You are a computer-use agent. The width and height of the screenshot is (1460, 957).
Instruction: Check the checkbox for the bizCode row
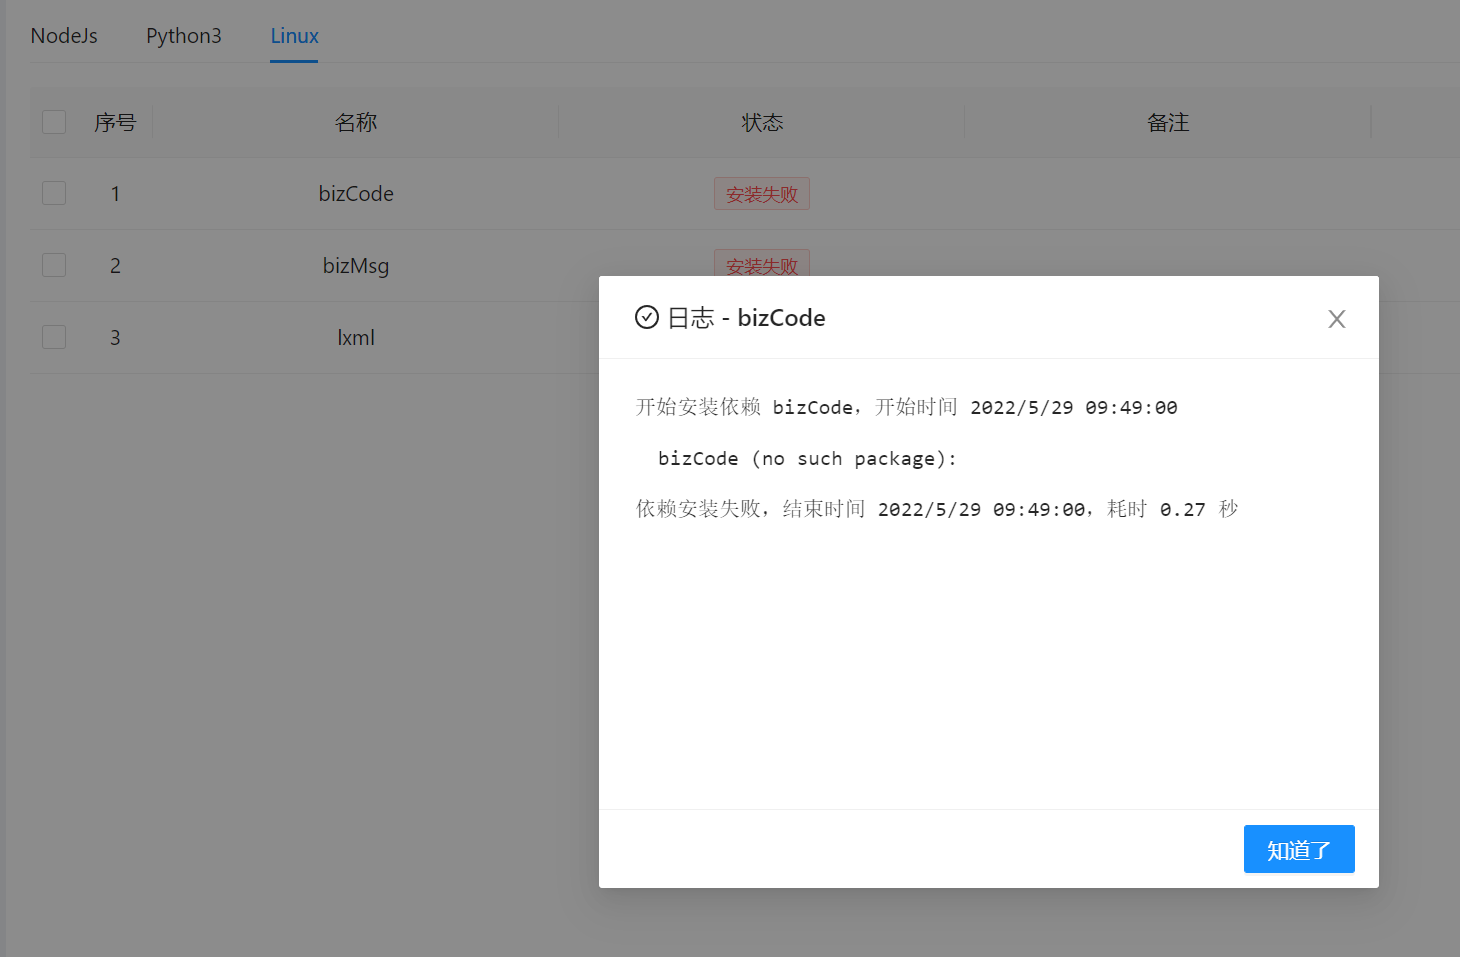tap(53, 193)
